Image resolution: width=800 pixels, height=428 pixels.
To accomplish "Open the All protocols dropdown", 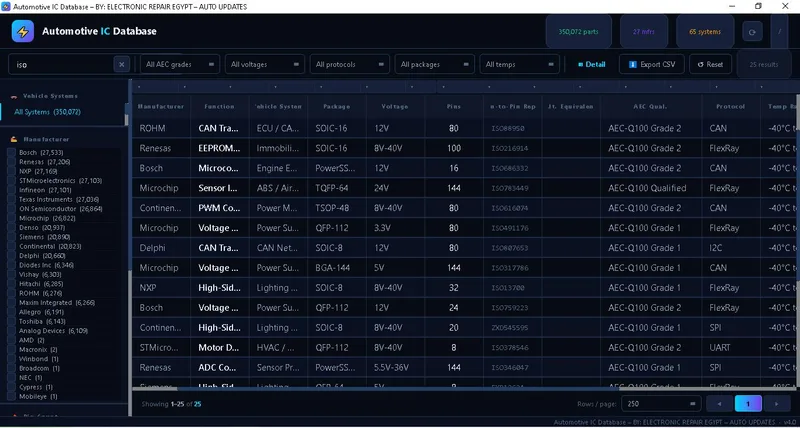I will [x=349, y=65].
